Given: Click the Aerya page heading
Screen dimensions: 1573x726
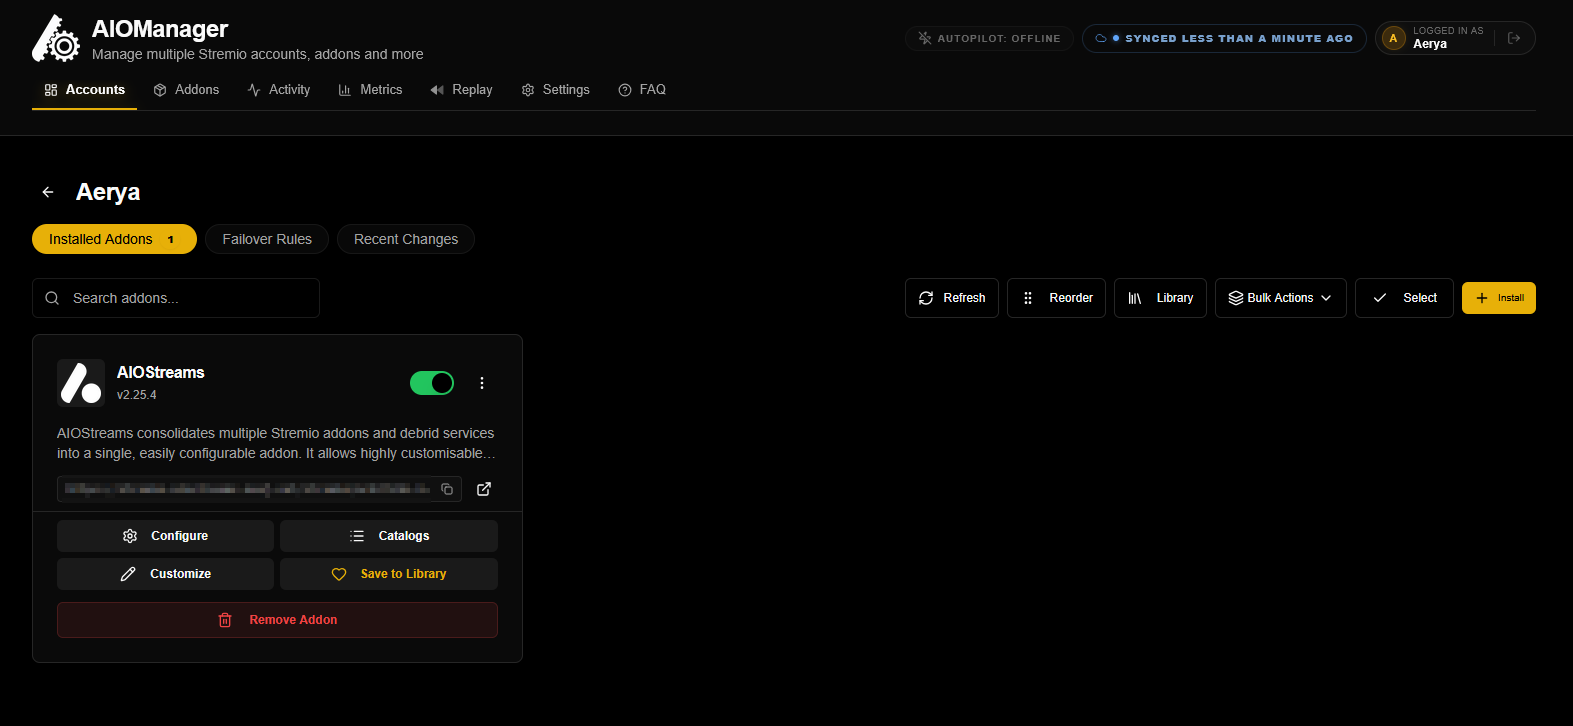Looking at the screenshot, I should (x=108, y=192).
